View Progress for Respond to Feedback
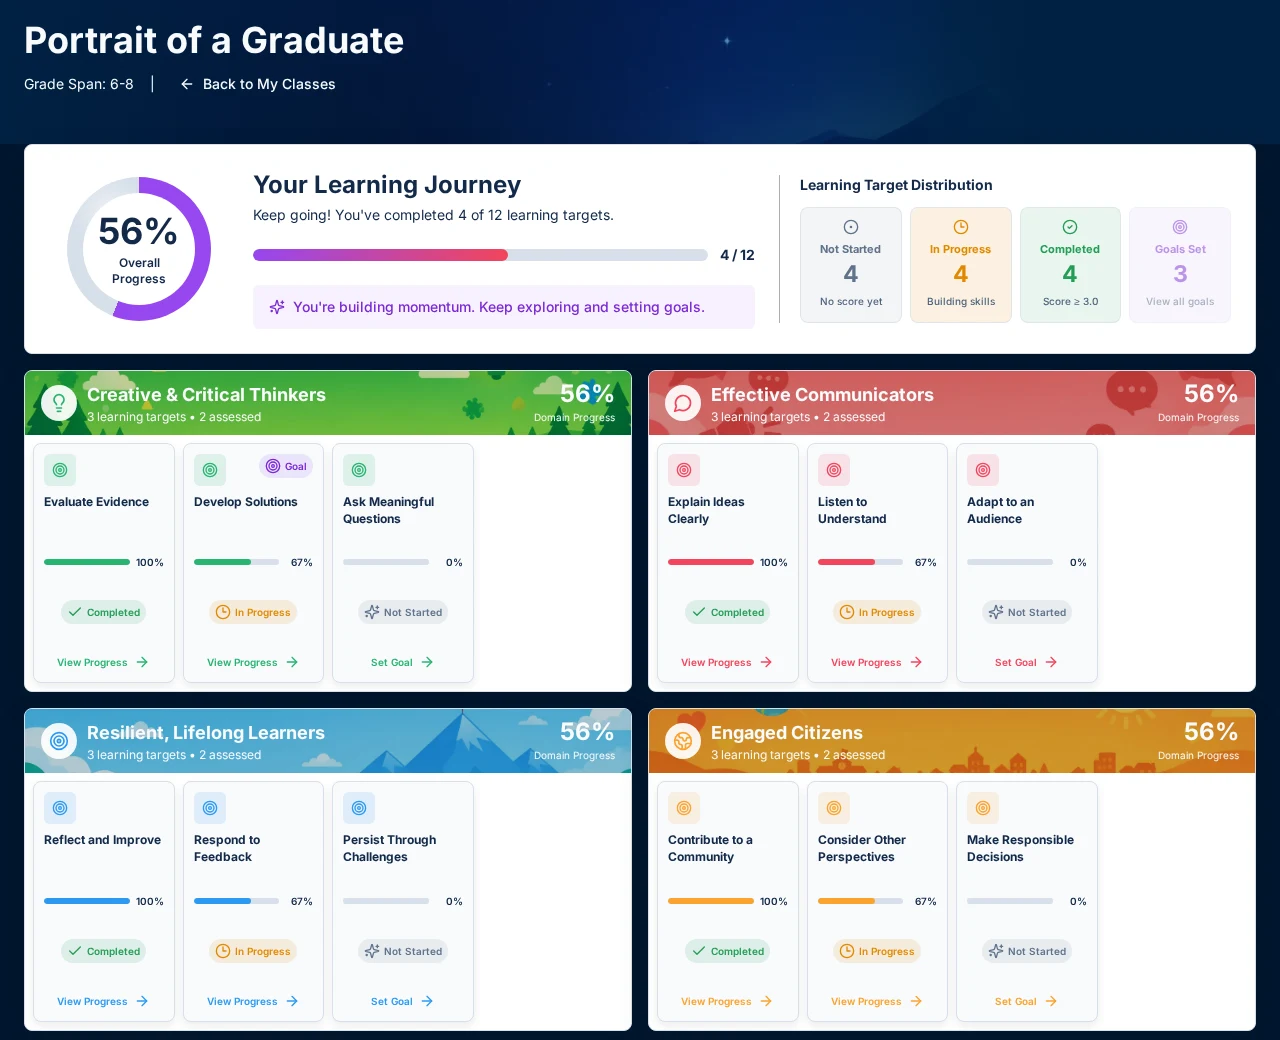1280x1040 pixels. (x=253, y=1001)
